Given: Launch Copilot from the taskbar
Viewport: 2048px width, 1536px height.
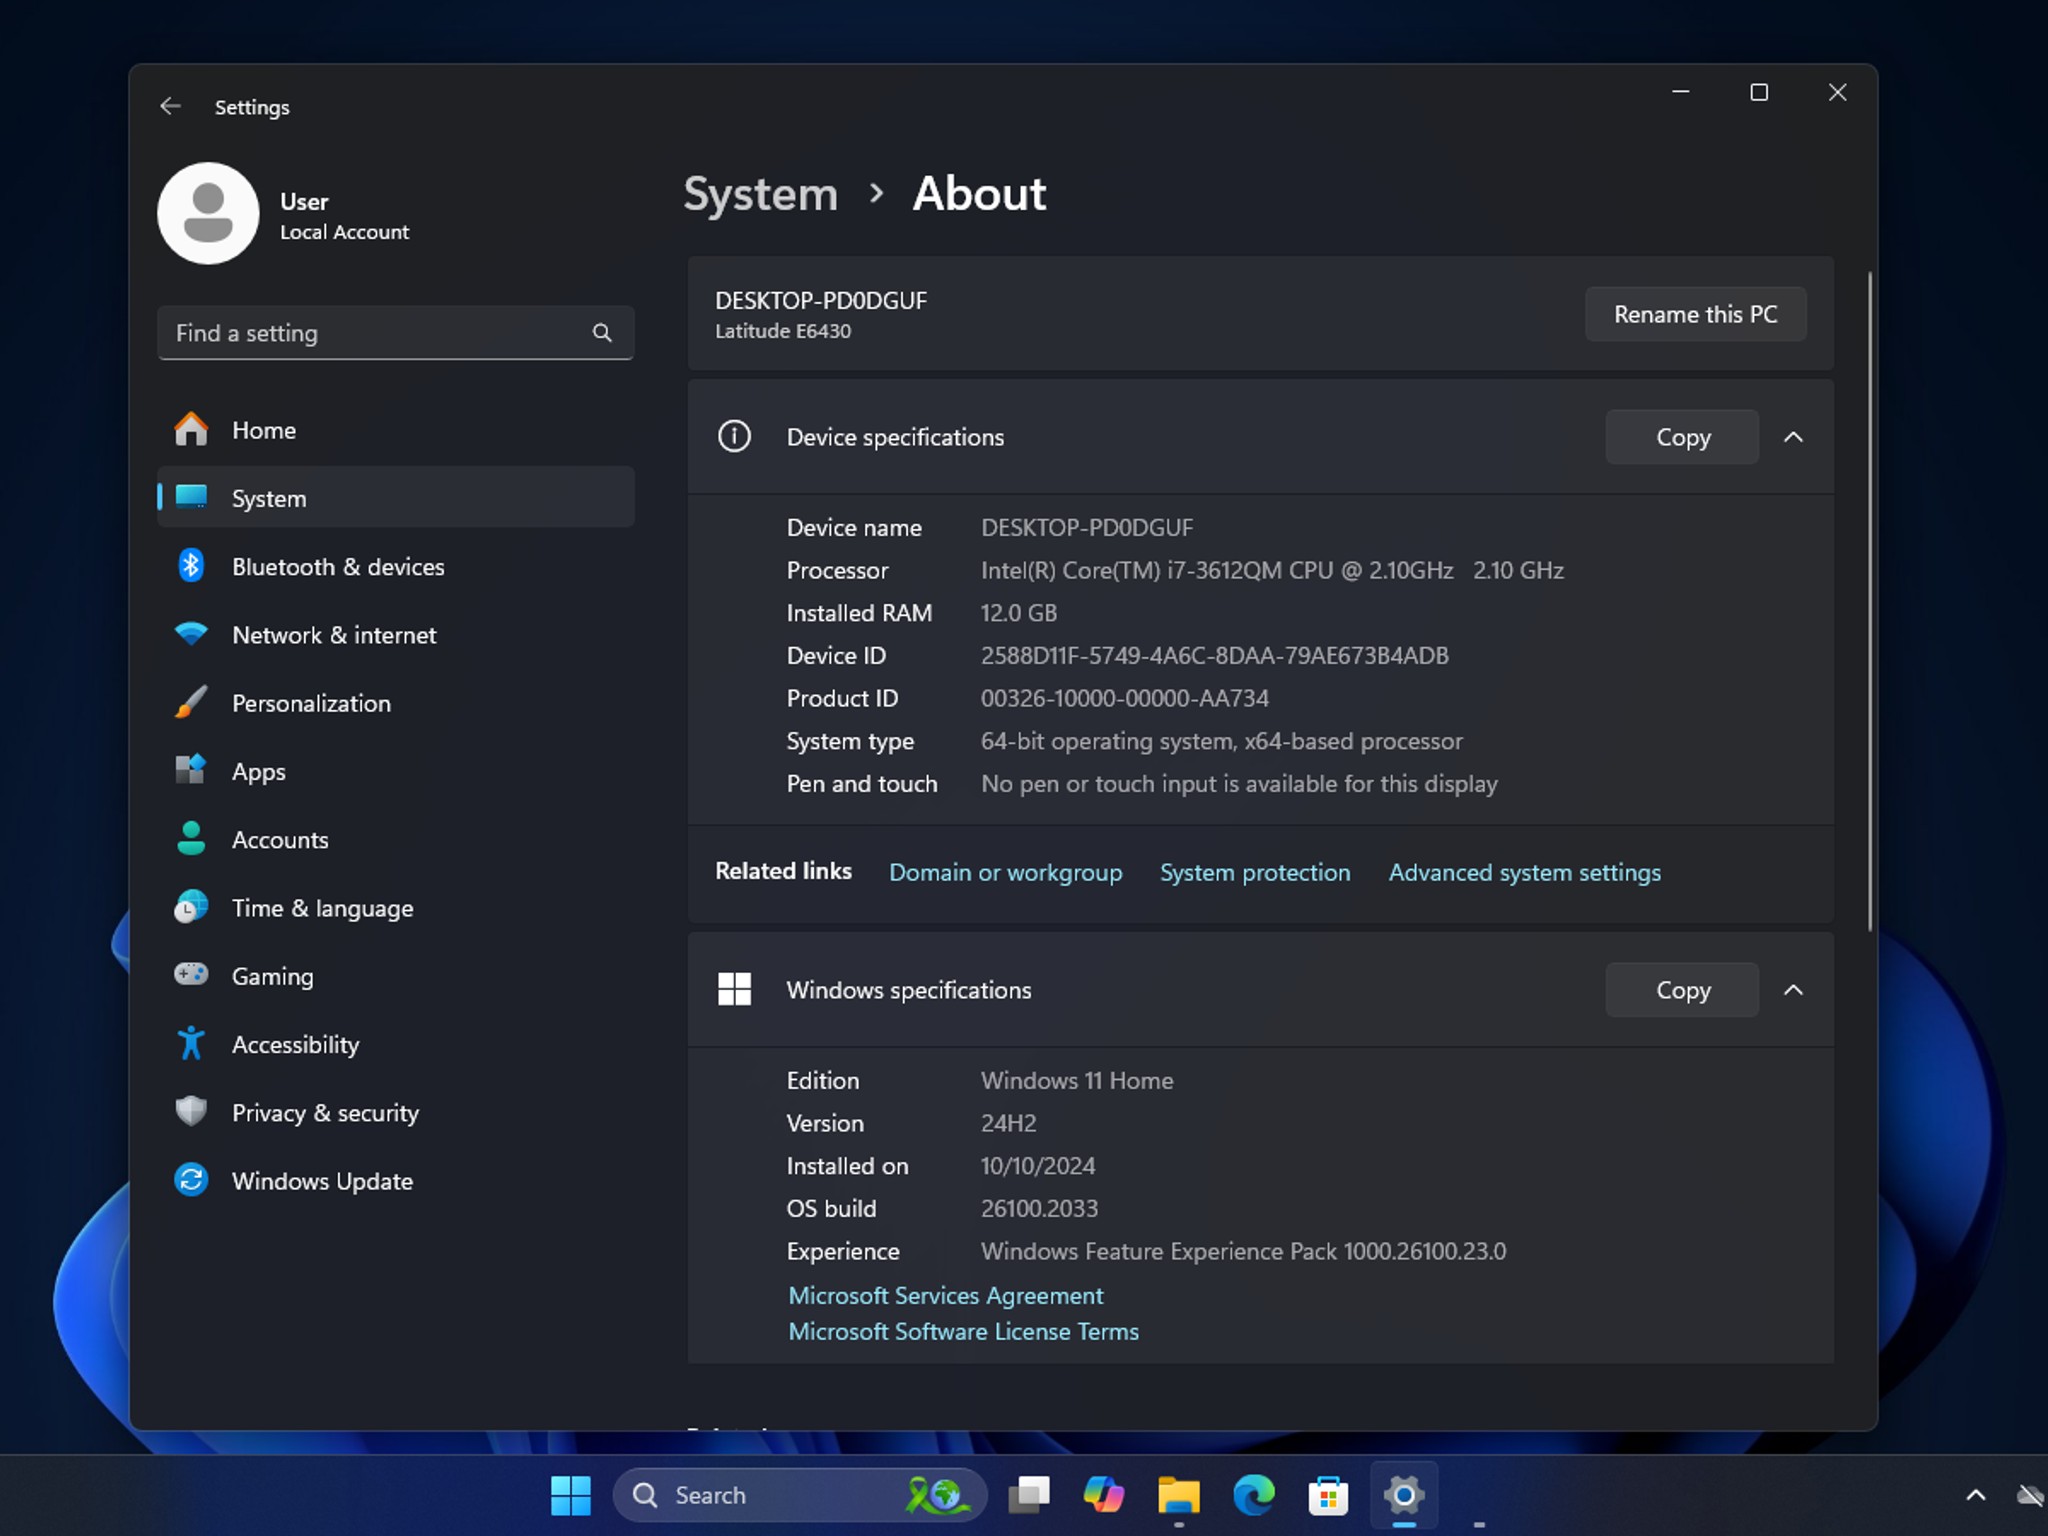Looking at the screenshot, I should tap(1104, 1495).
